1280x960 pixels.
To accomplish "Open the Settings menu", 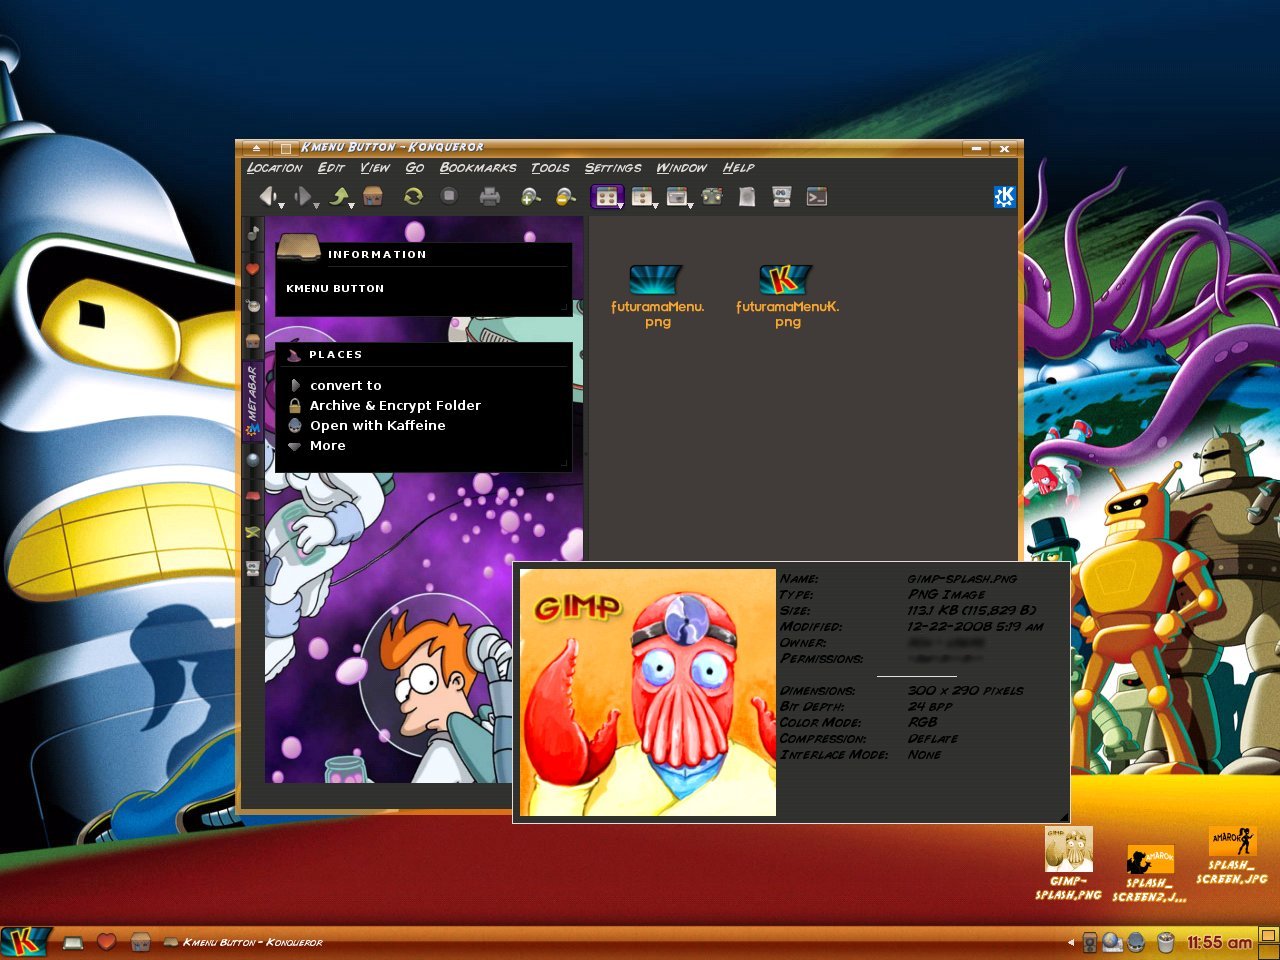I will click(x=613, y=168).
